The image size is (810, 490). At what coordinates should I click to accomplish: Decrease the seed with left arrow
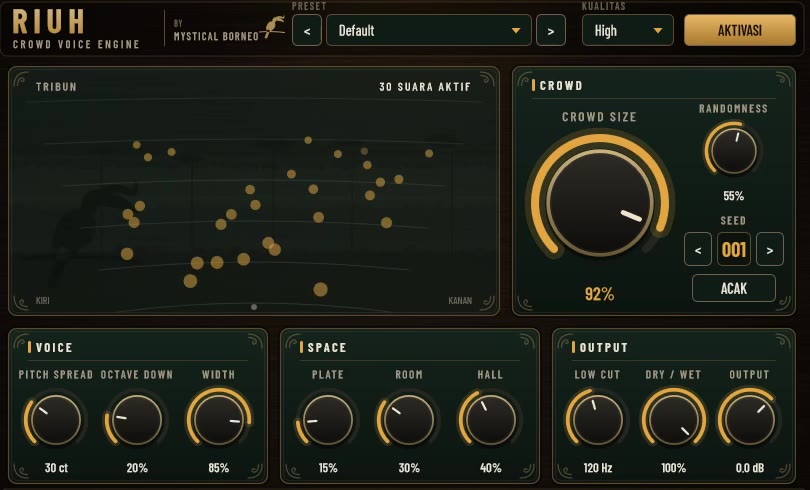(698, 250)
